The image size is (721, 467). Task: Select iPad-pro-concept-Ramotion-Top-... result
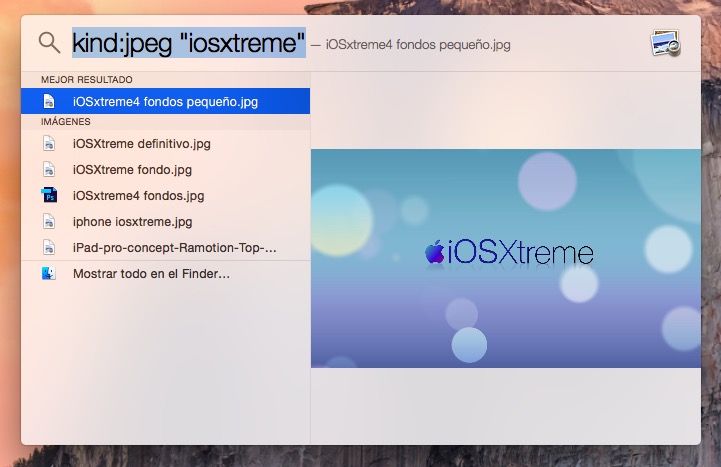click(166, 248)
